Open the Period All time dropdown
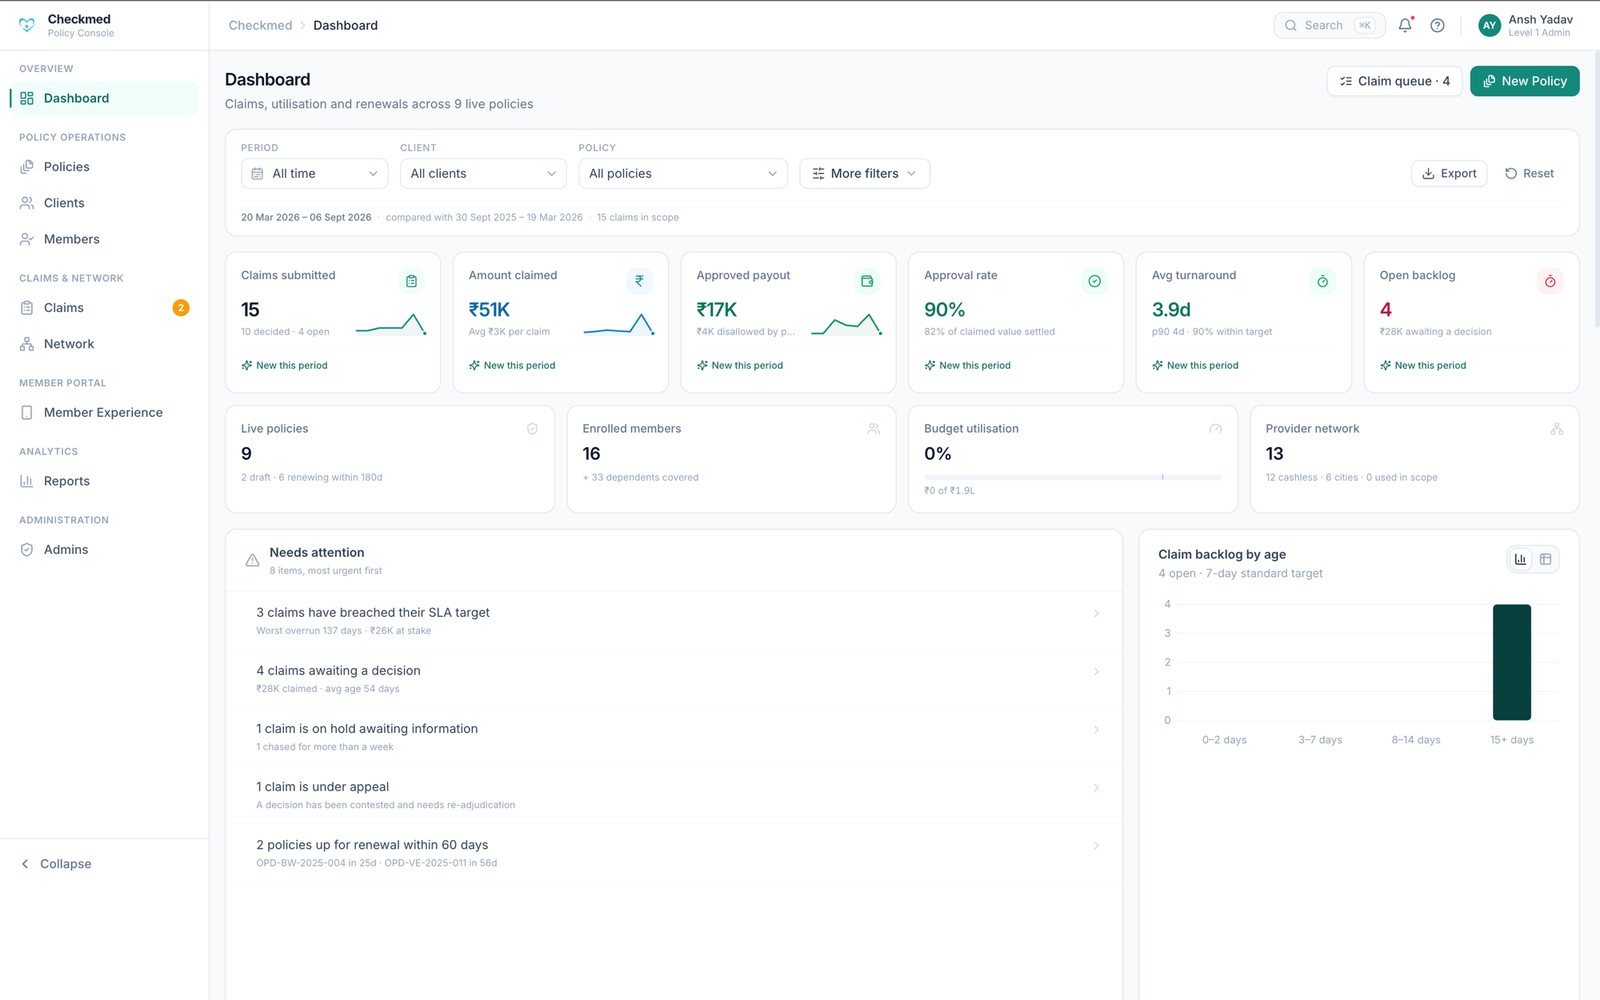Screen dimensions: 1600x1000 314,173
